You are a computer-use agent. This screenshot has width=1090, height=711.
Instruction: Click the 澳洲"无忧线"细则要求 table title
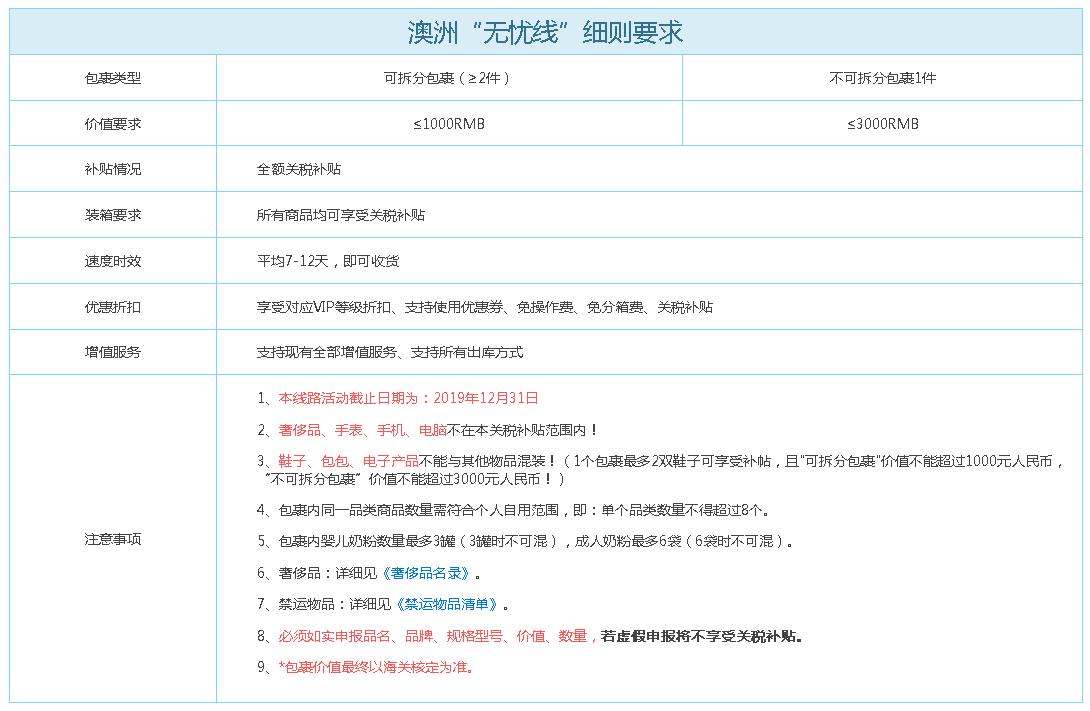[546, 32]
